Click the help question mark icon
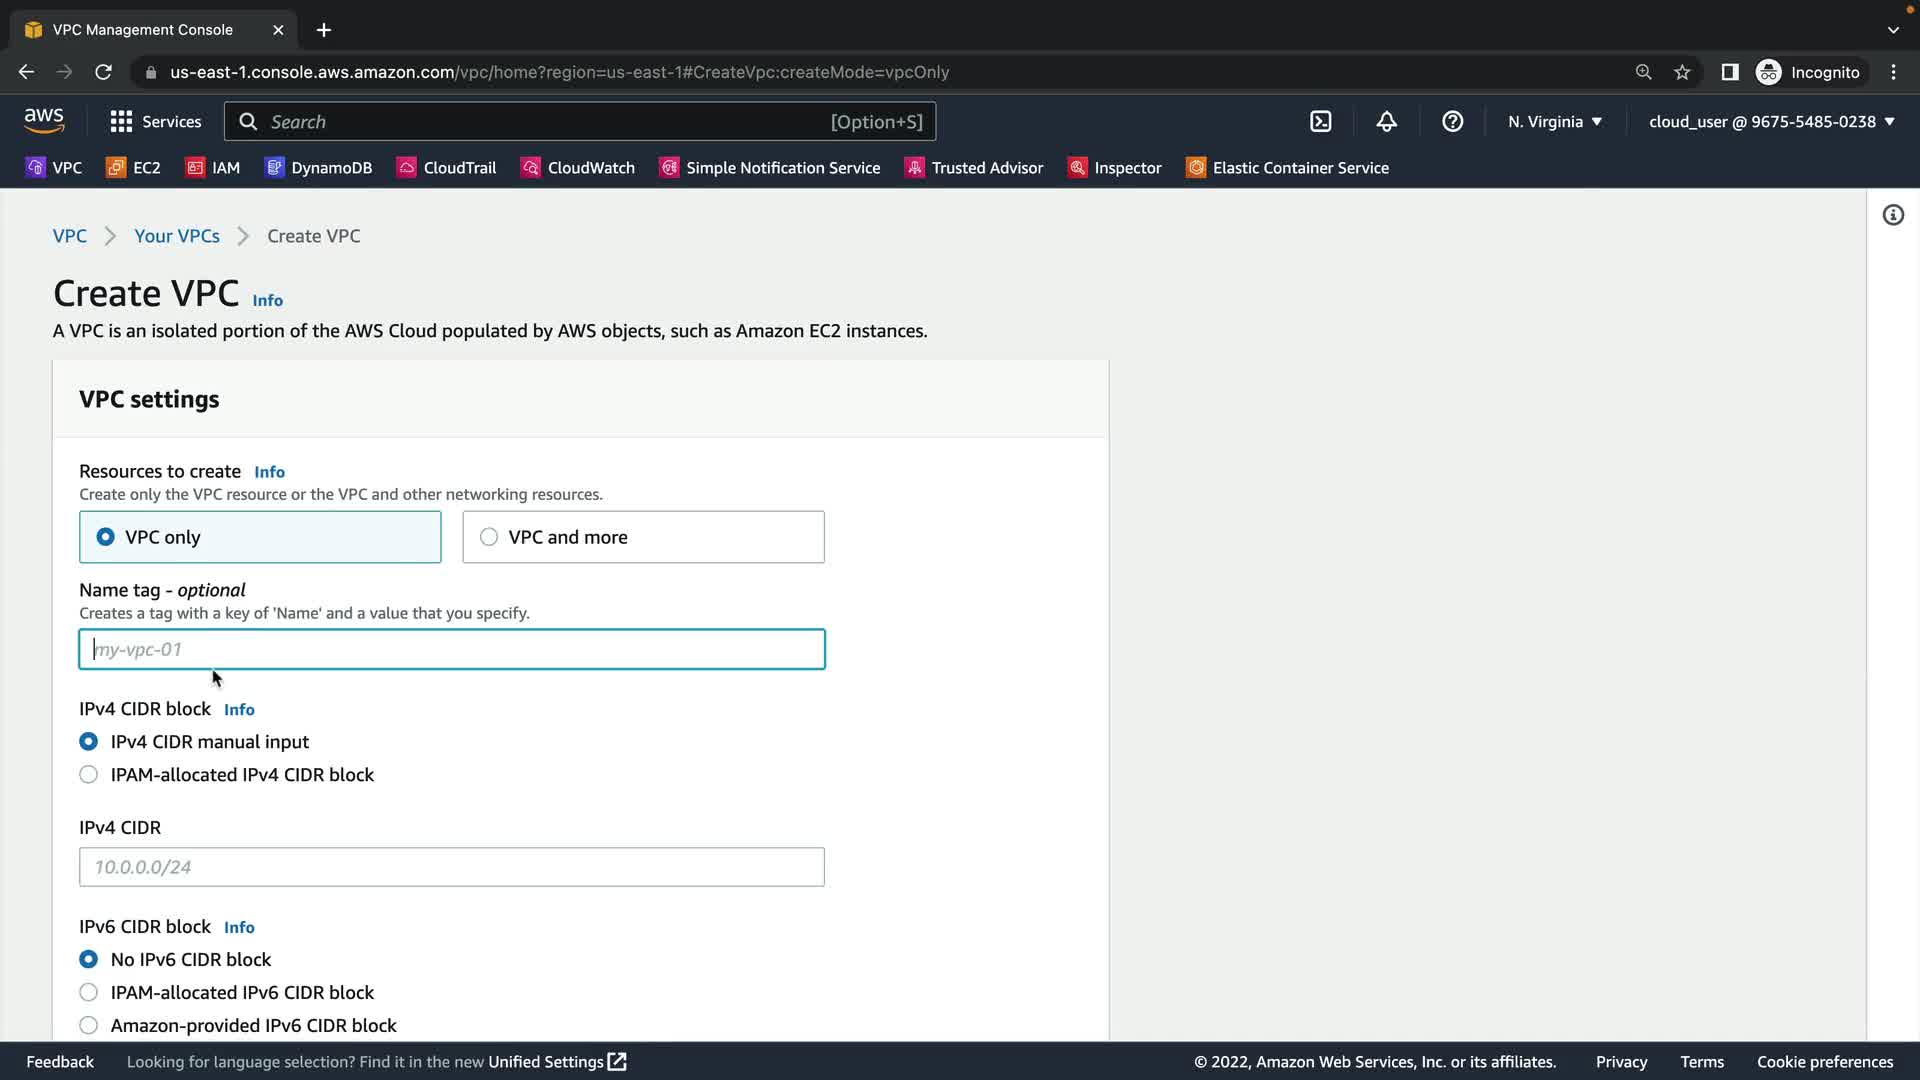 pos(1452,122)
